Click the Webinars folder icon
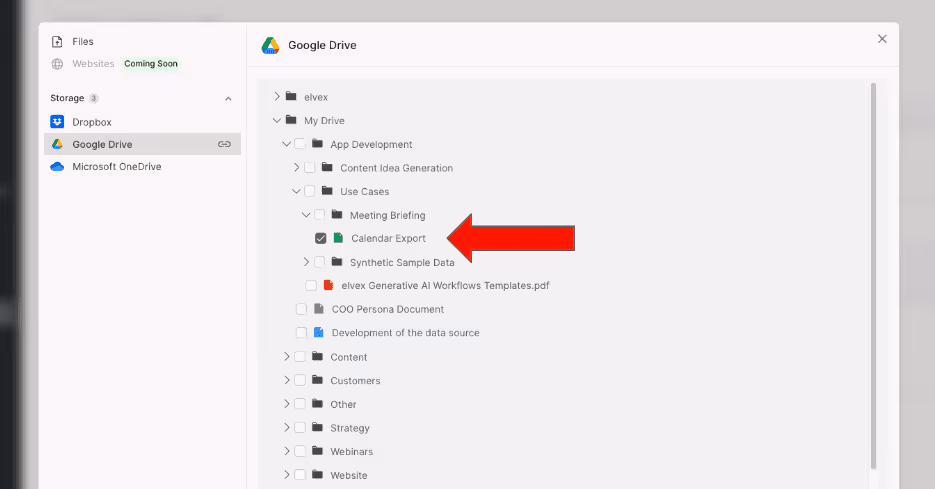 pyautogui.click(x=317, y=451)
